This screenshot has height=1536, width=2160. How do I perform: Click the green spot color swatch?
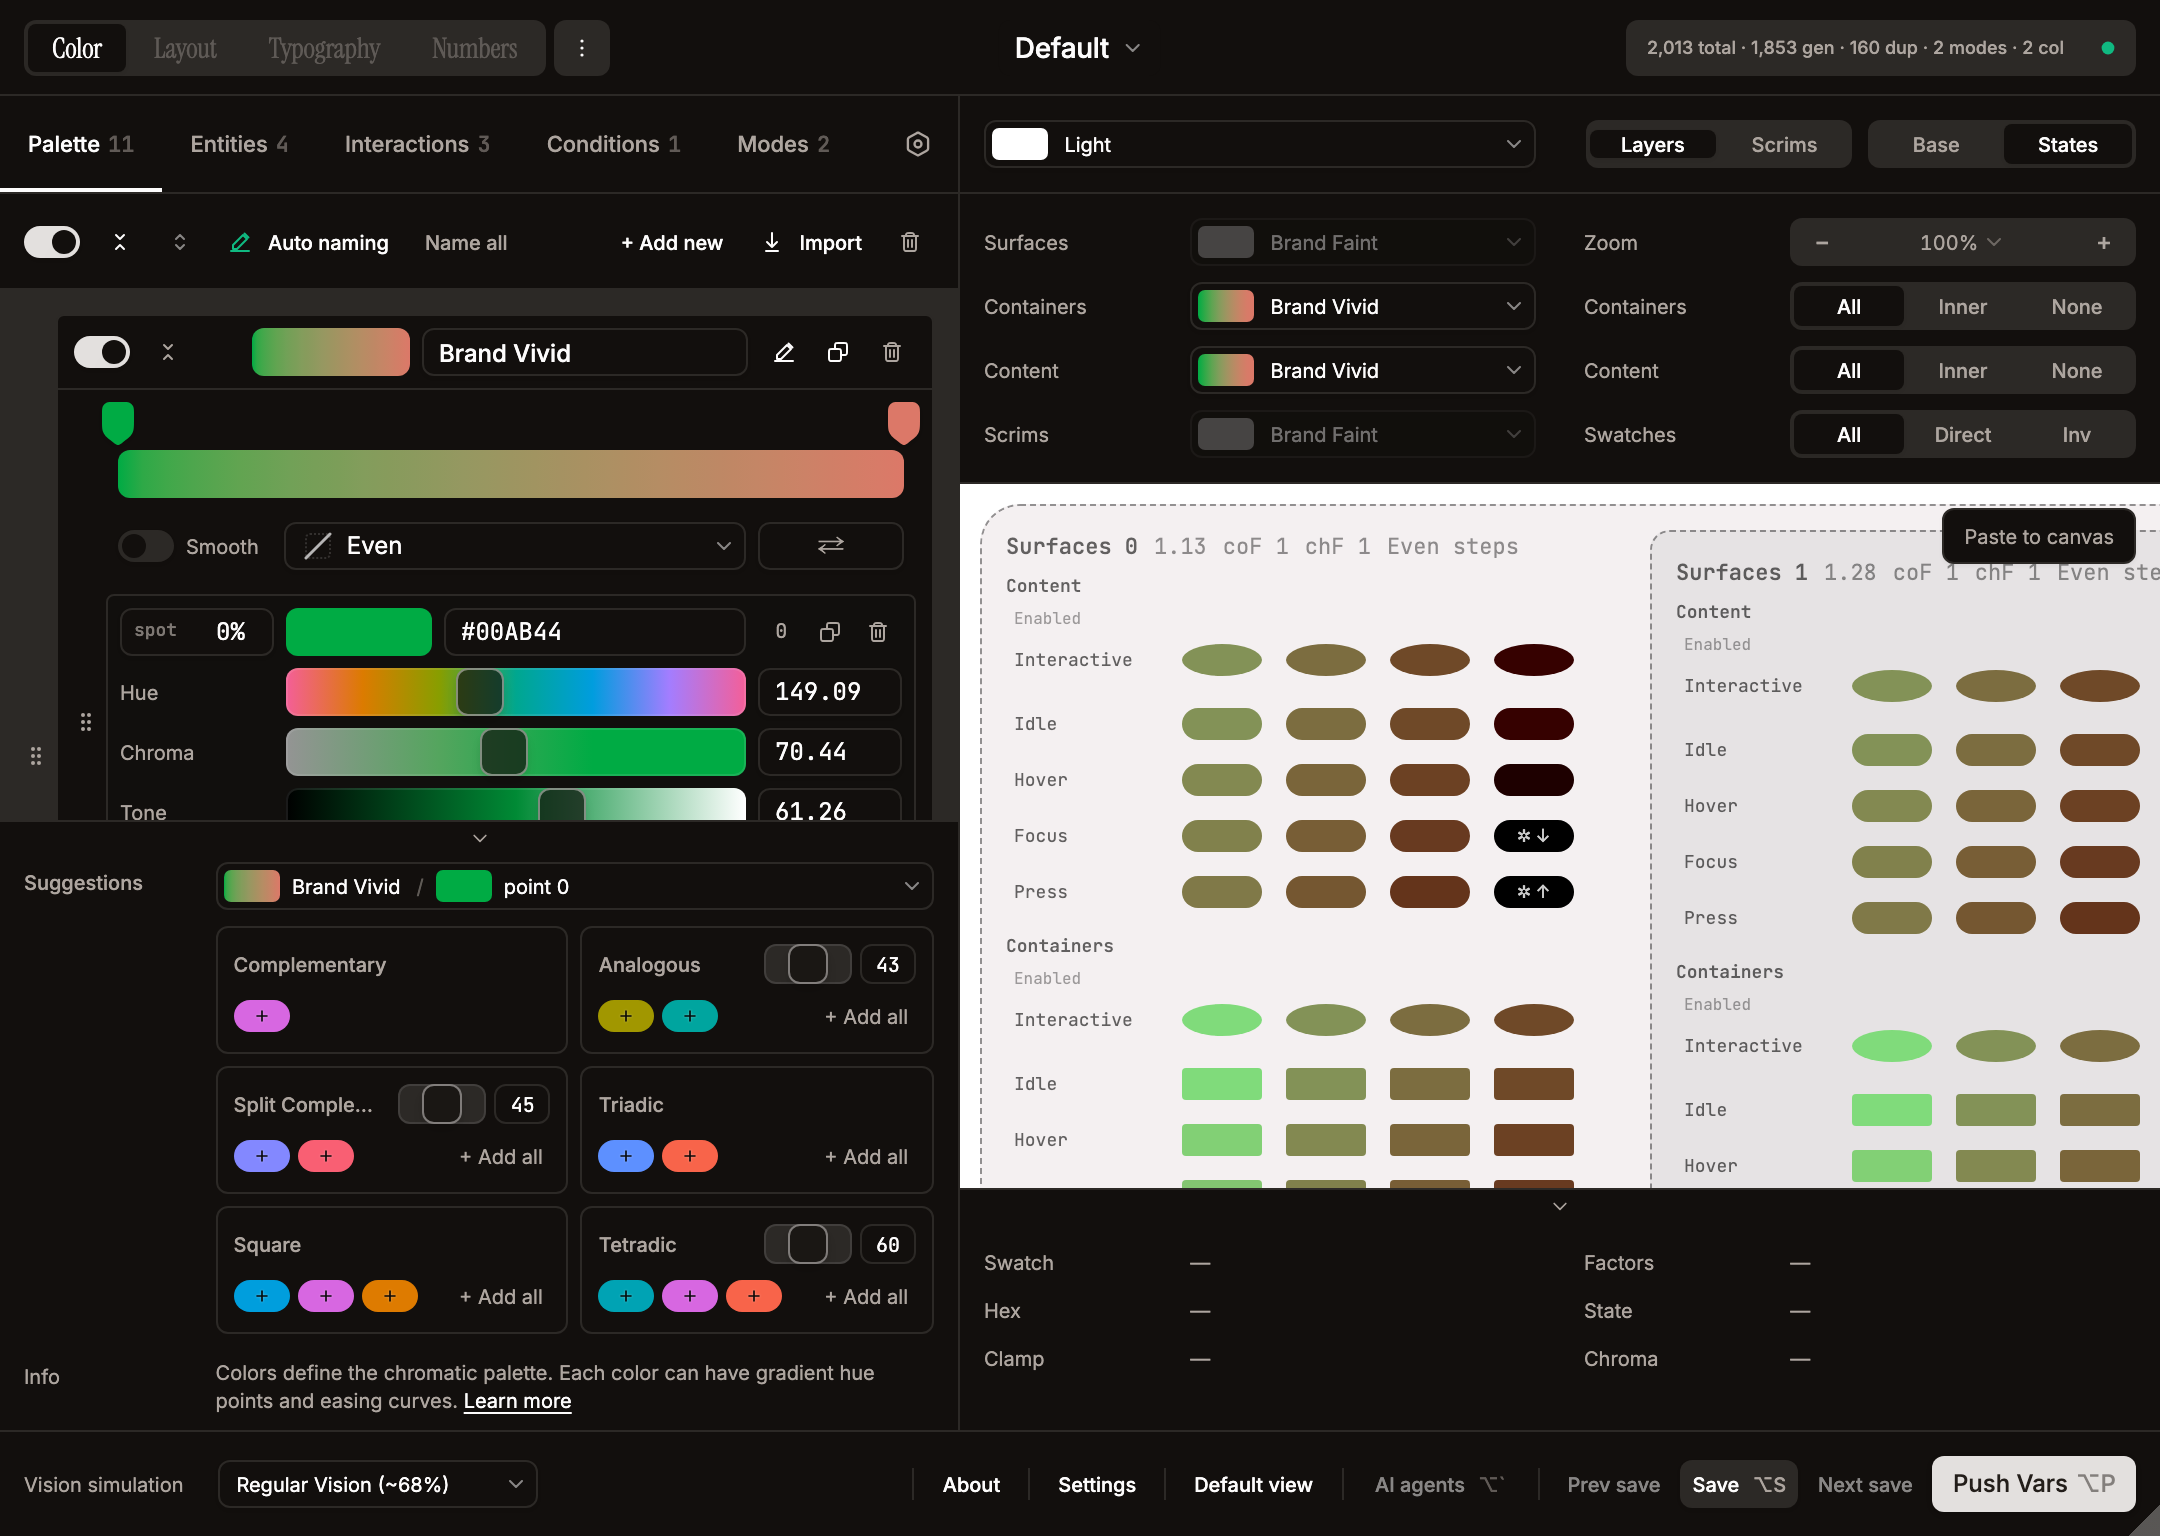pos(358,631)
